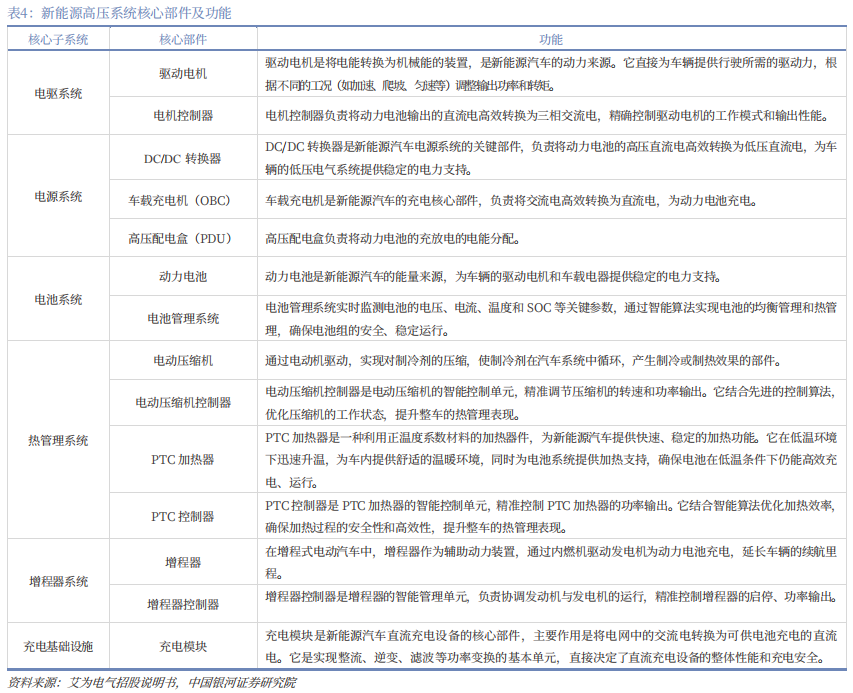This screenshot has width=853, height=693.
Task: Click the 电动压缩机控制器 component cell
Action: click(183, 402)
